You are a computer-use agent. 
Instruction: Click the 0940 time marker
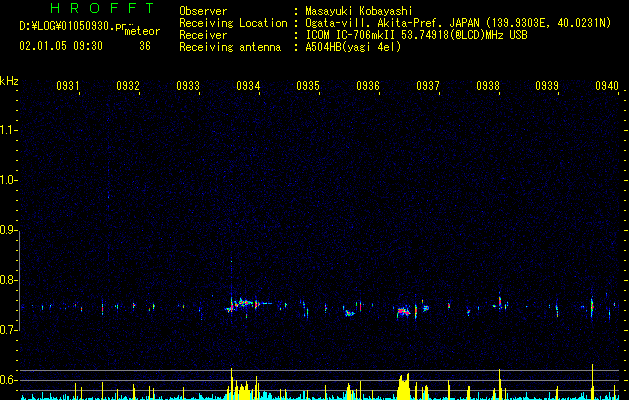pyautogui.click(x=607, y=86)
